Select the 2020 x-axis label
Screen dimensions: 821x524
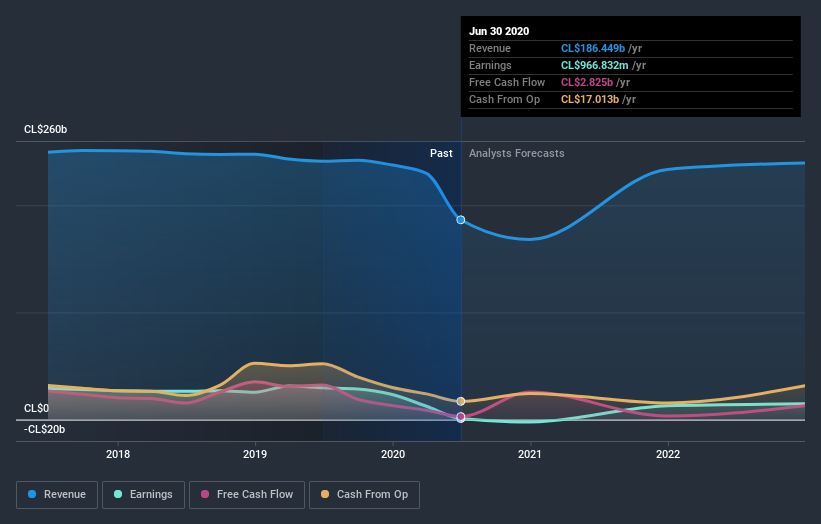click(x=393, y=454)
